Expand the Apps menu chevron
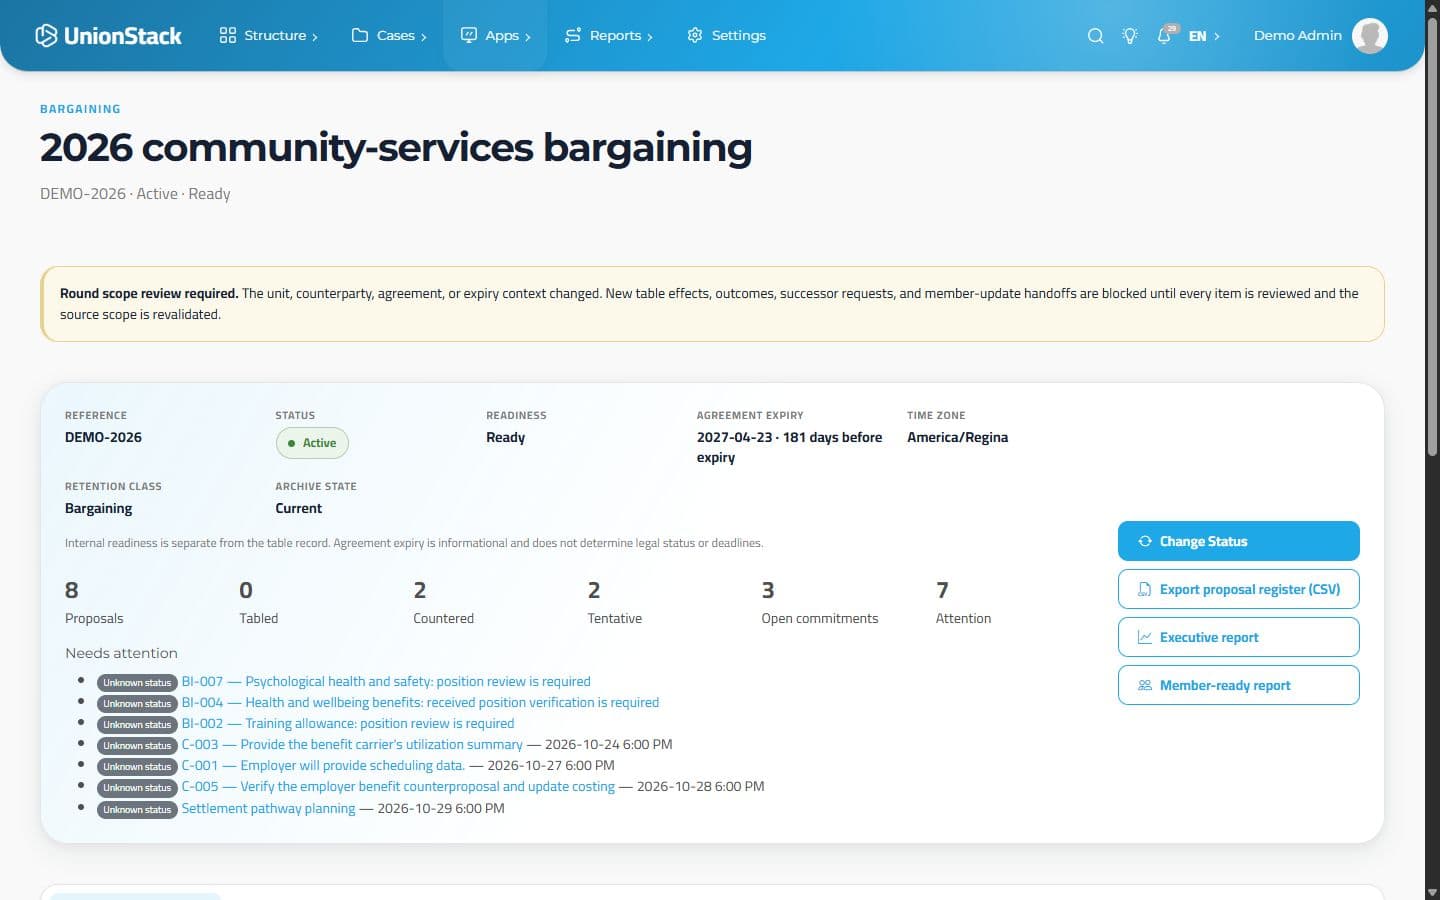The width and height of the screenshot is (1440, 900). click(528, 37)
